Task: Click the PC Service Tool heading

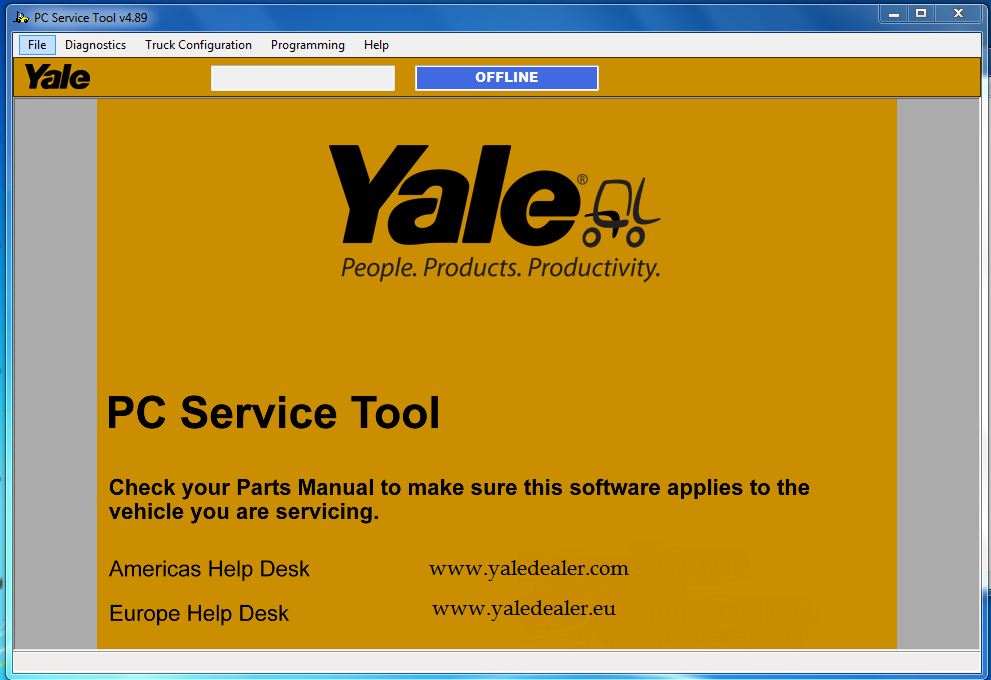Action: pyautogui.click(x=273, y=413)
